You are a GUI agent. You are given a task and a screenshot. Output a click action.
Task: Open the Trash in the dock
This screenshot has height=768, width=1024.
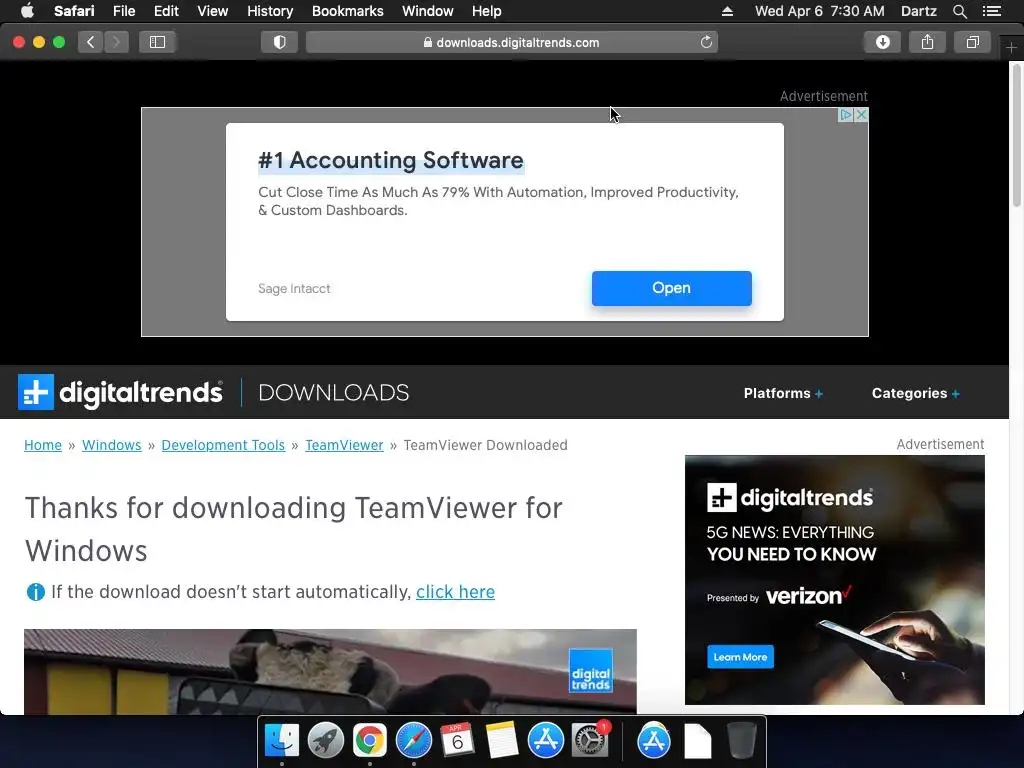(741, 741)
